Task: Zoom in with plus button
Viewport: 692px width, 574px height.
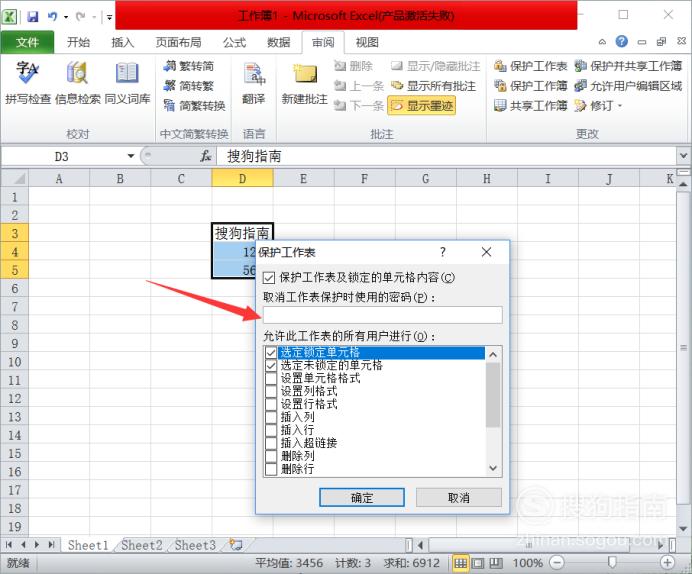Action: 667,563
